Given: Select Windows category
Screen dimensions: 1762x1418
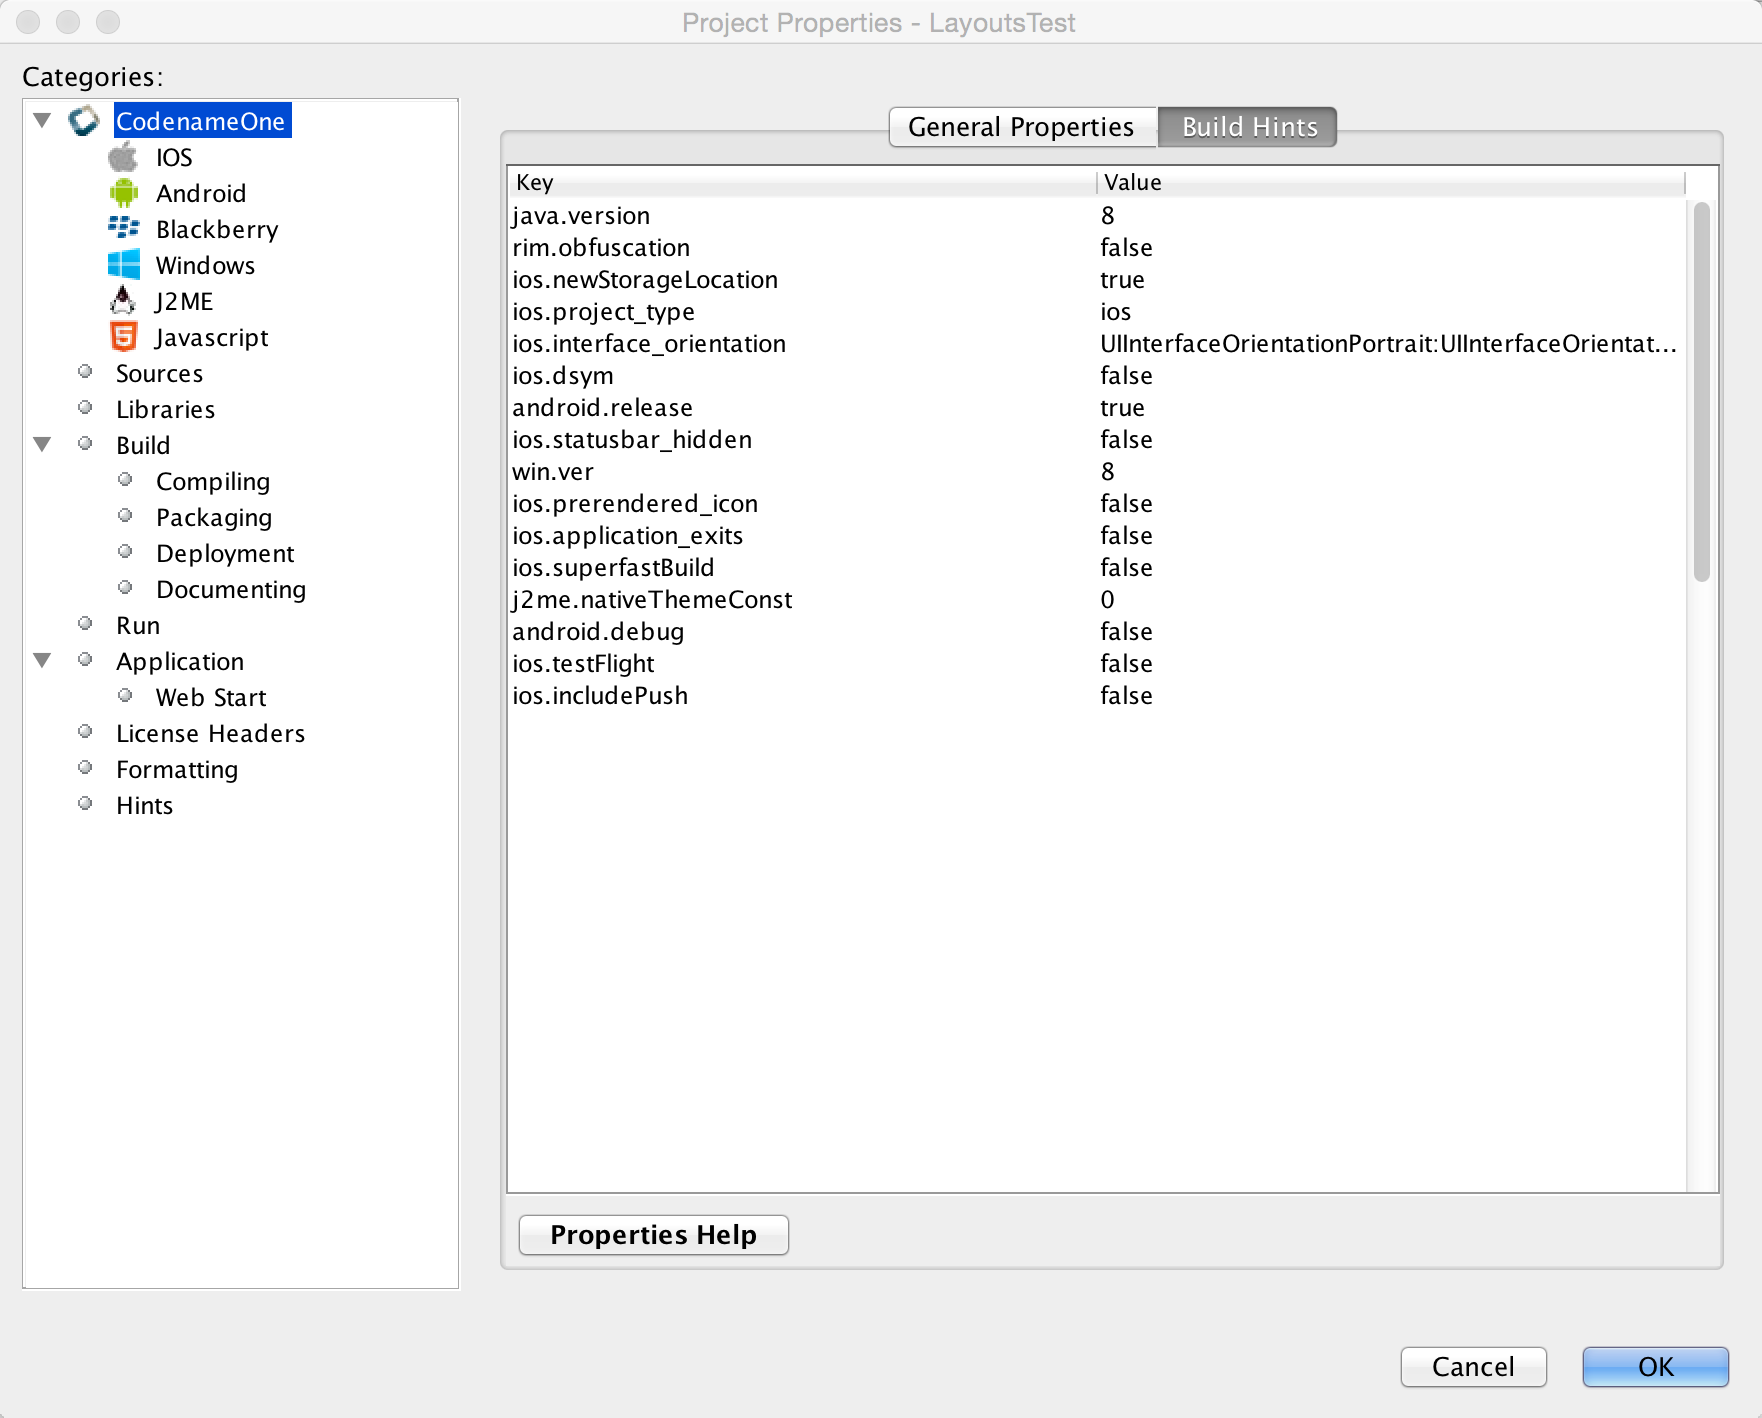Looking at the screenshot, I should pyautogui.click(x=205, y=265).
